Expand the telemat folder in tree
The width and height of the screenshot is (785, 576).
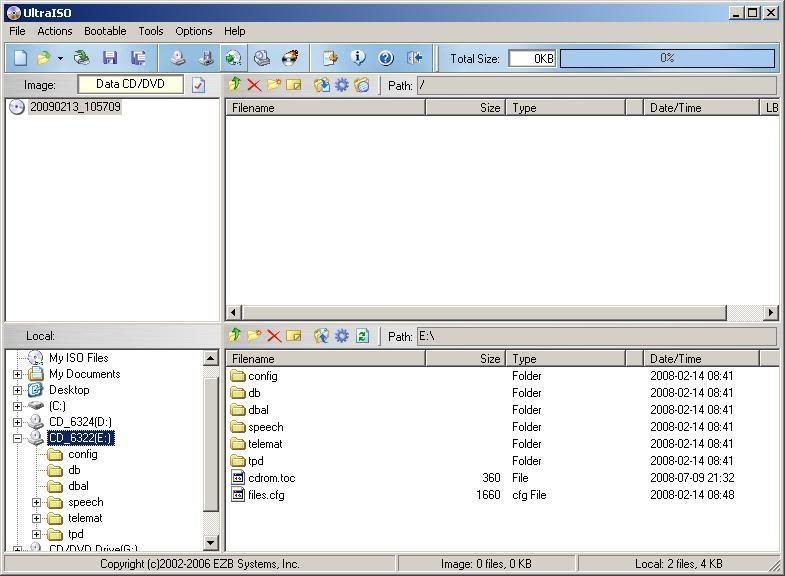point(37,518)
